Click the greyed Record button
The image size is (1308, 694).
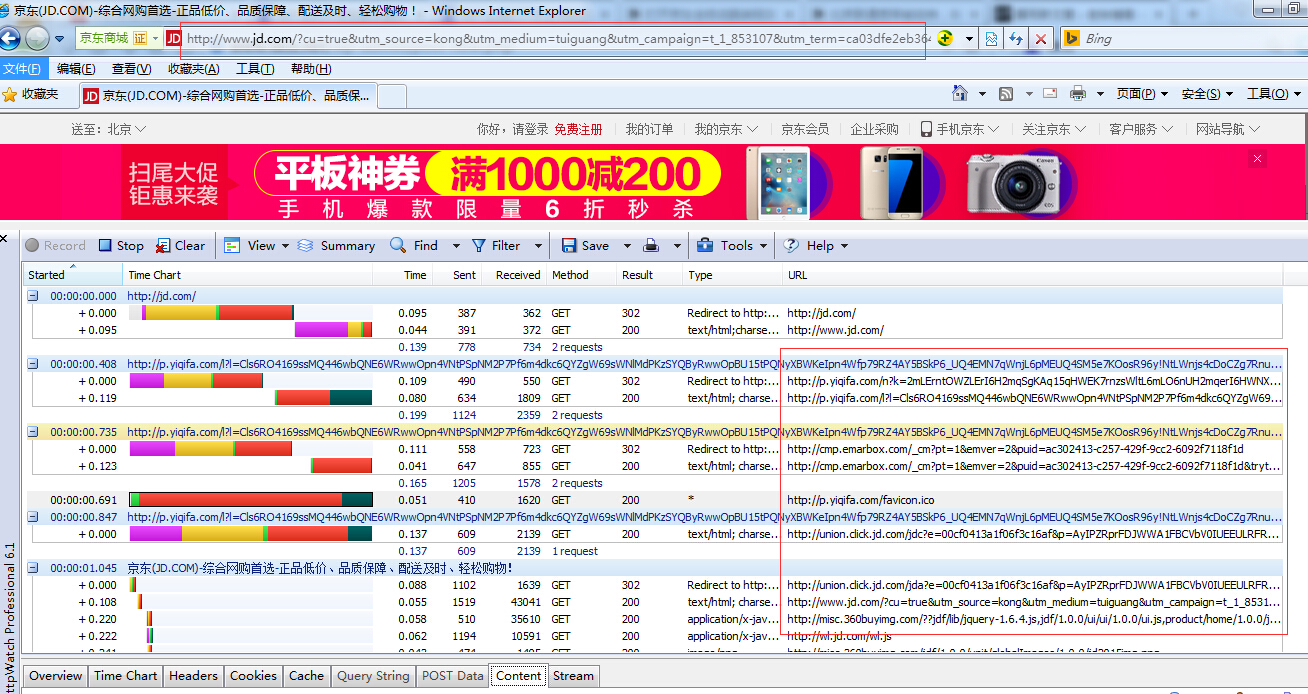tap(56, 245)
